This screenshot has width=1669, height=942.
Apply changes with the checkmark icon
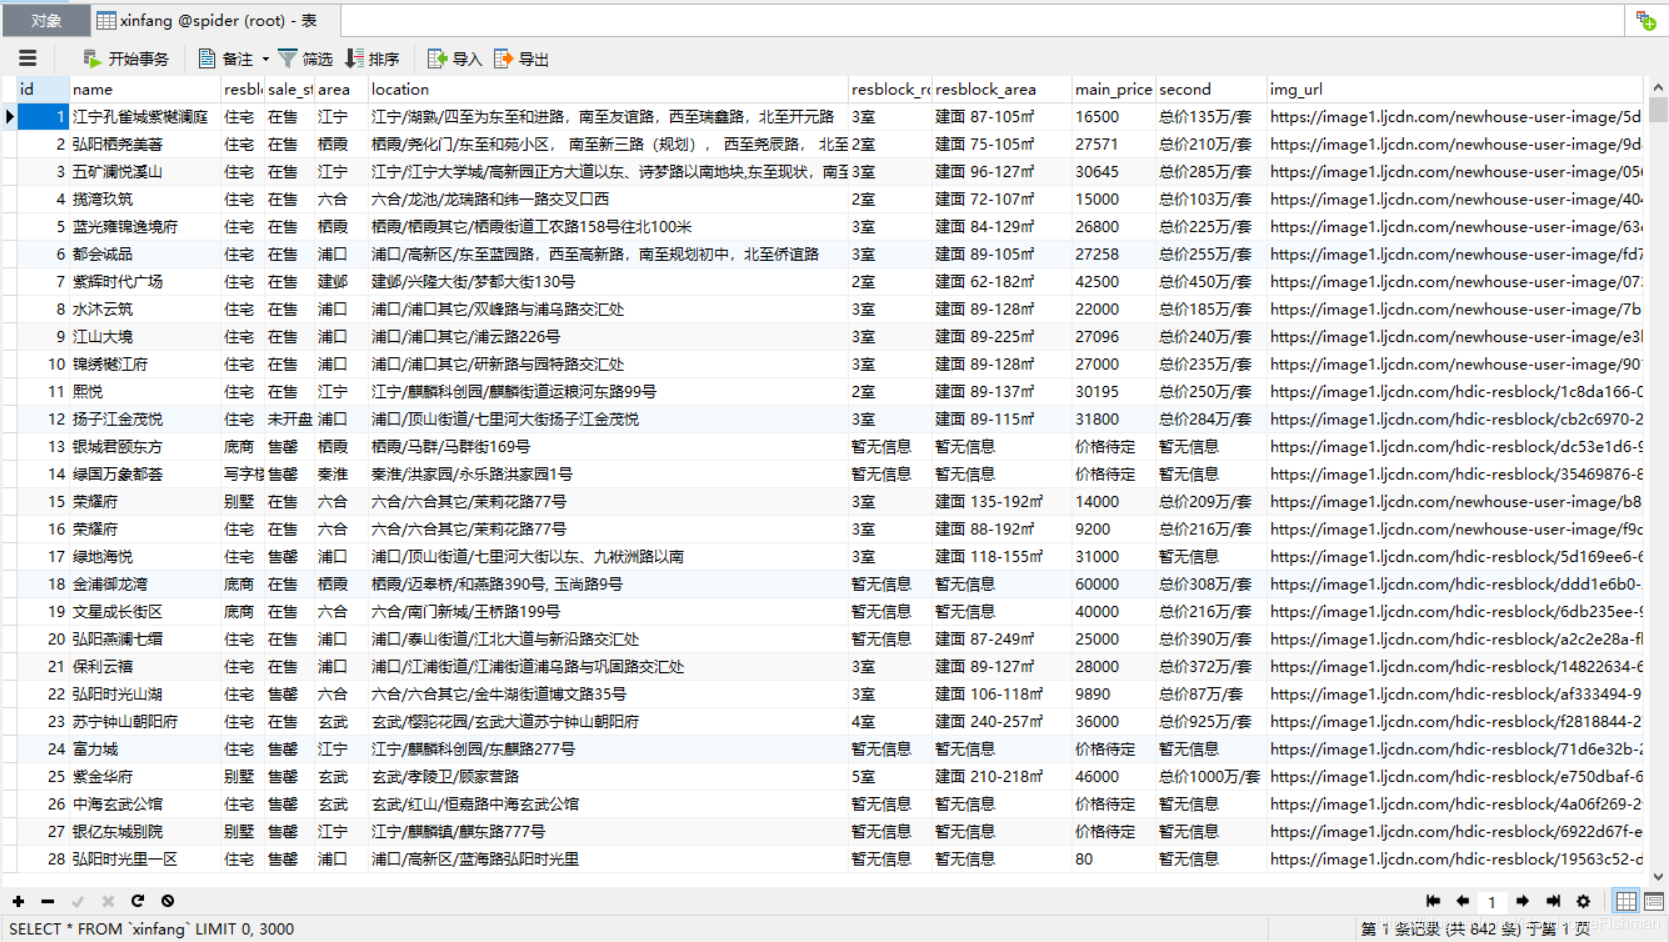[x=78, y=901]
